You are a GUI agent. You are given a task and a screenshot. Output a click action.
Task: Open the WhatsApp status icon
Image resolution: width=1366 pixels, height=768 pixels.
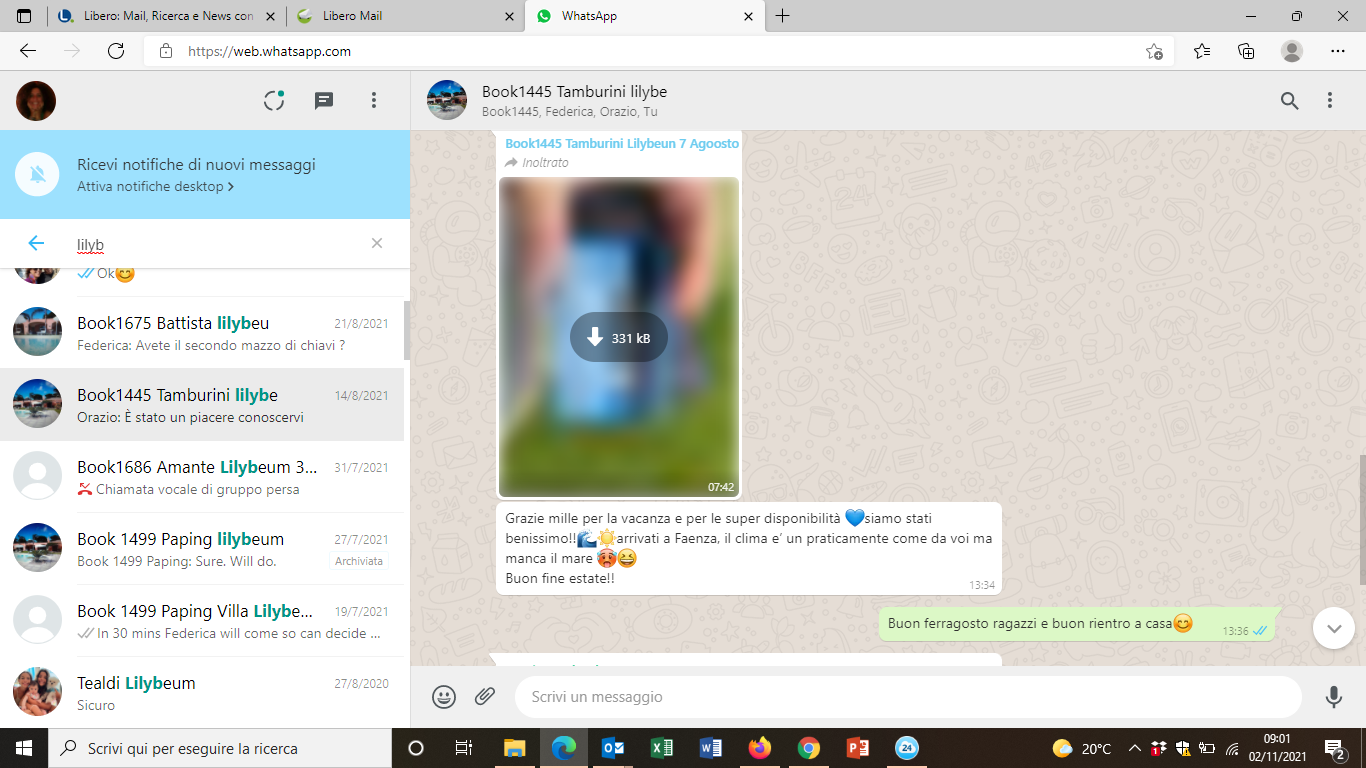[x=274, y=100]
